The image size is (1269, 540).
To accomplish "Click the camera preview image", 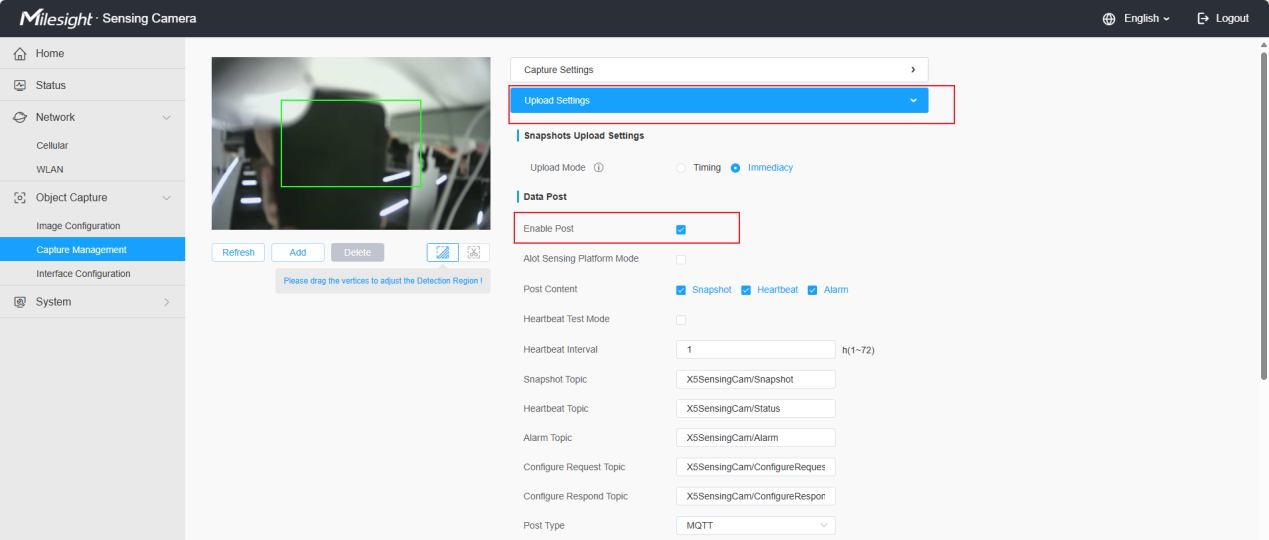I will pos(351,143).
